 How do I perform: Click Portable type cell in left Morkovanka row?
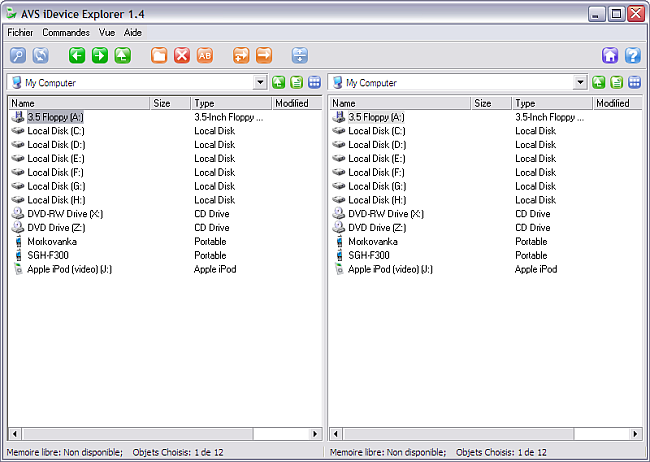[x=210, y=242]
